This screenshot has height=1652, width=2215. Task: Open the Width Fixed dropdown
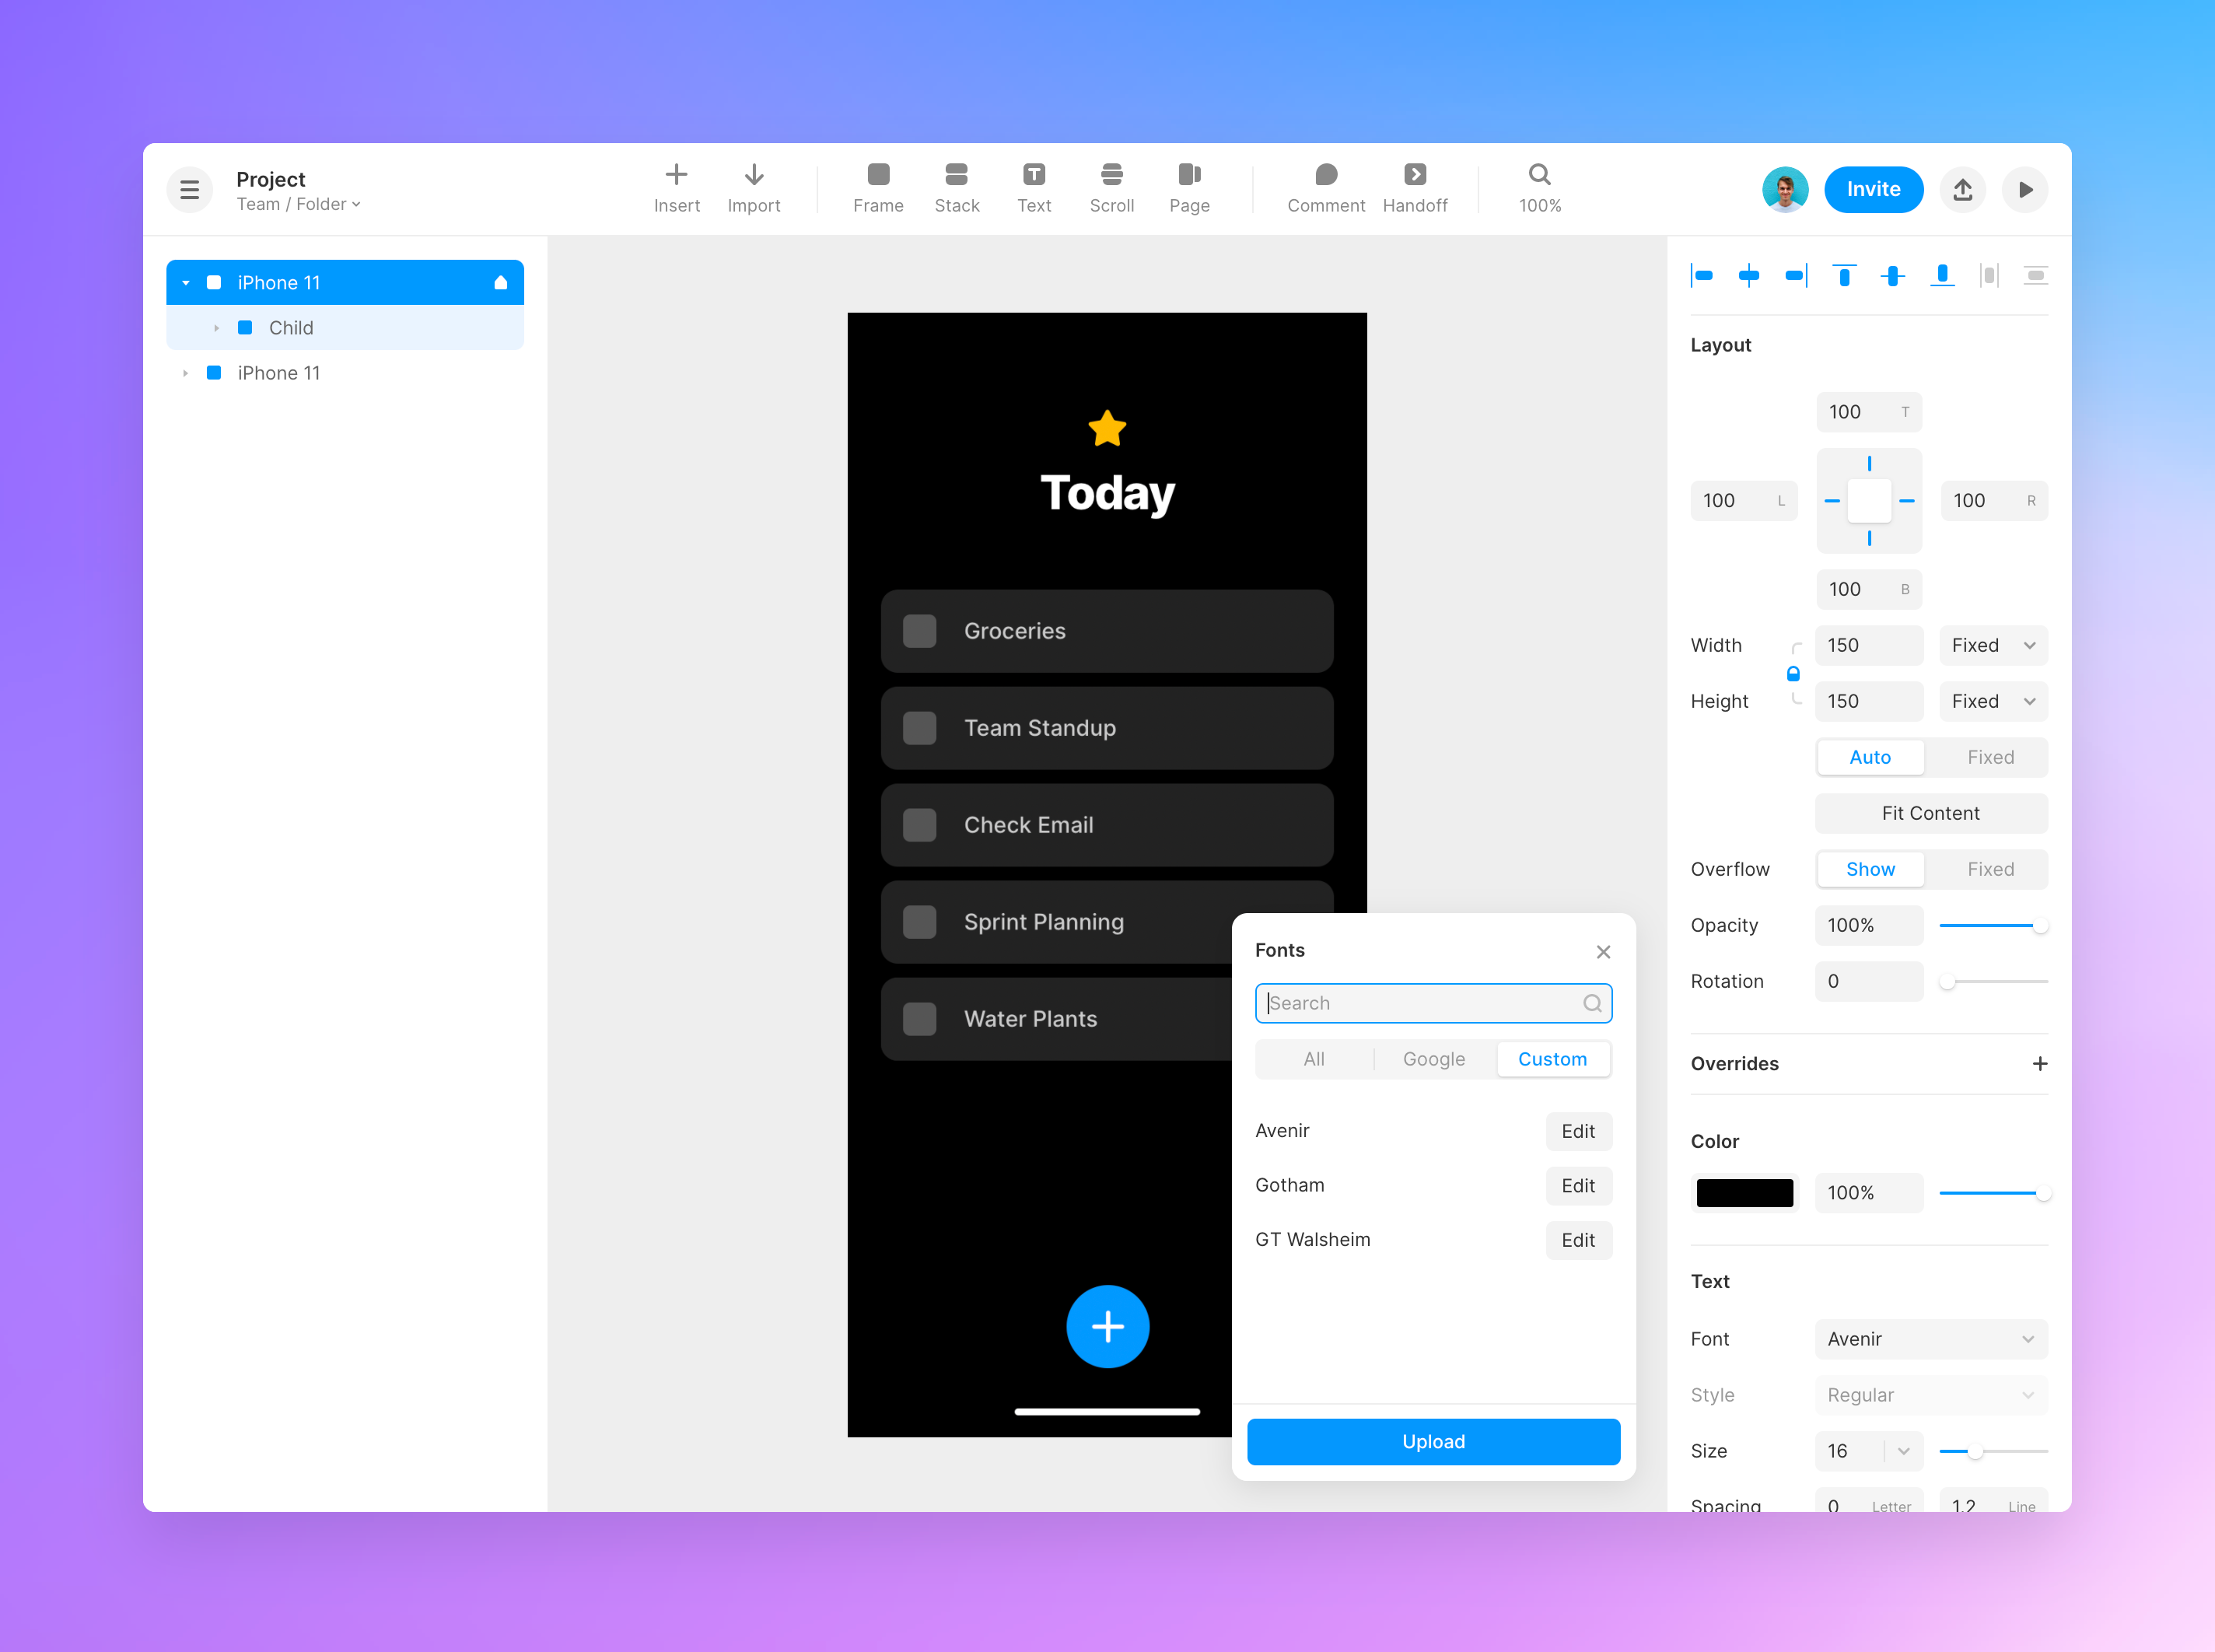point(1993,646)
